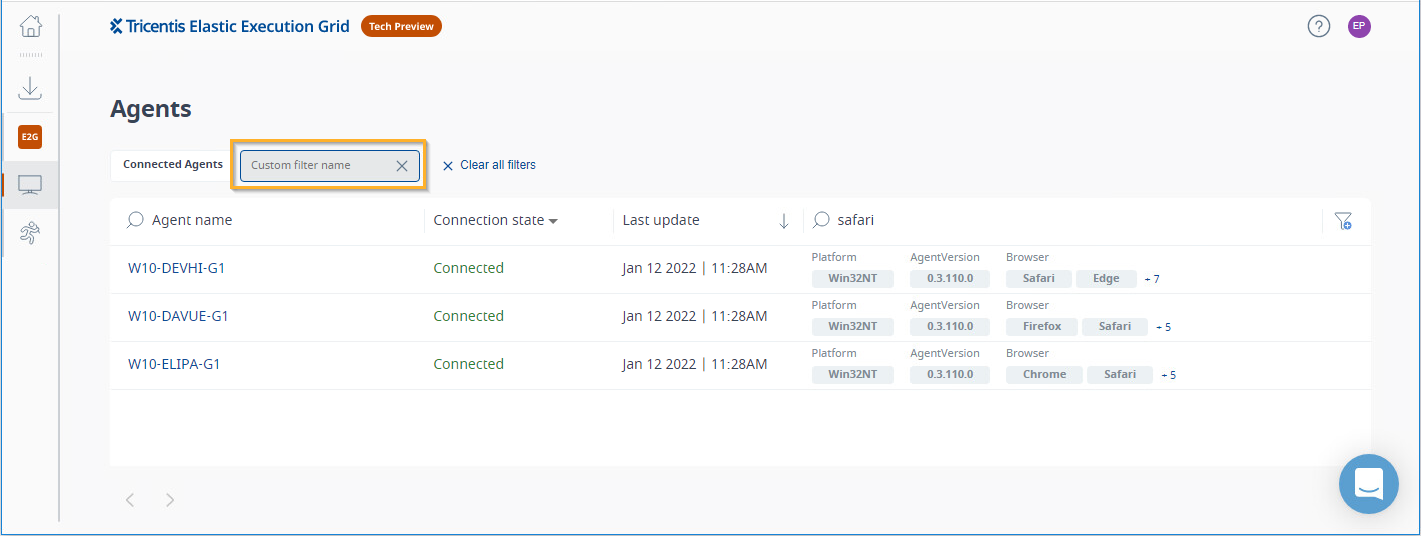This screenshot has height=536, width=1421.
Task: Open agent W10-ELIPA-G1
Action: [174, 364]
